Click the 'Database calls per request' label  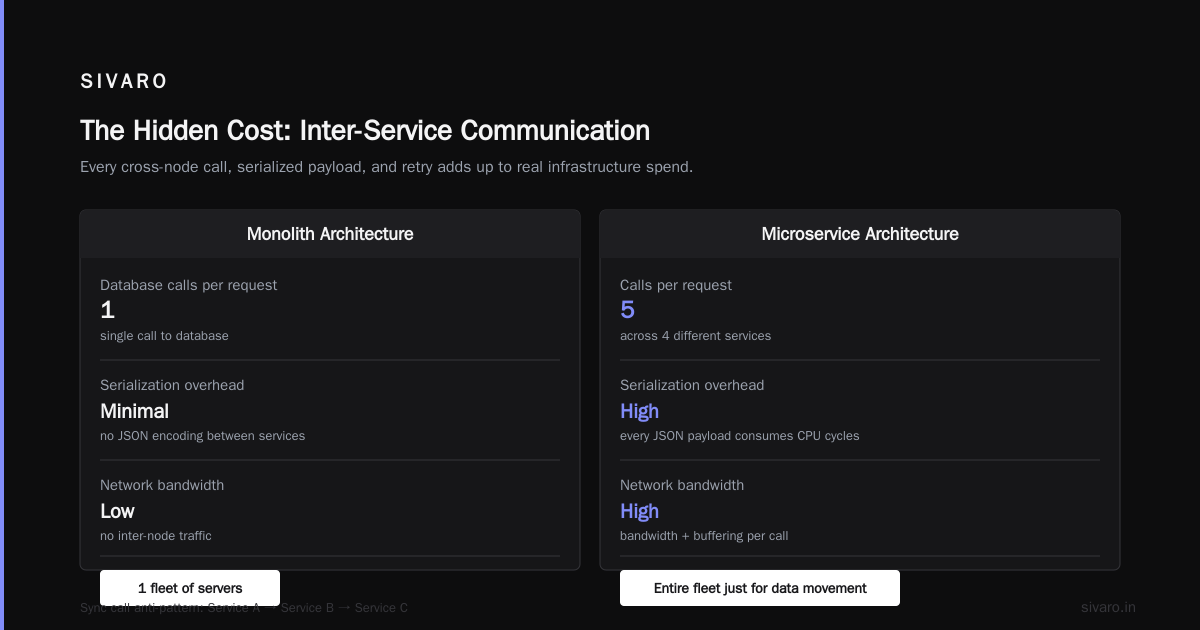coord(189,285)
